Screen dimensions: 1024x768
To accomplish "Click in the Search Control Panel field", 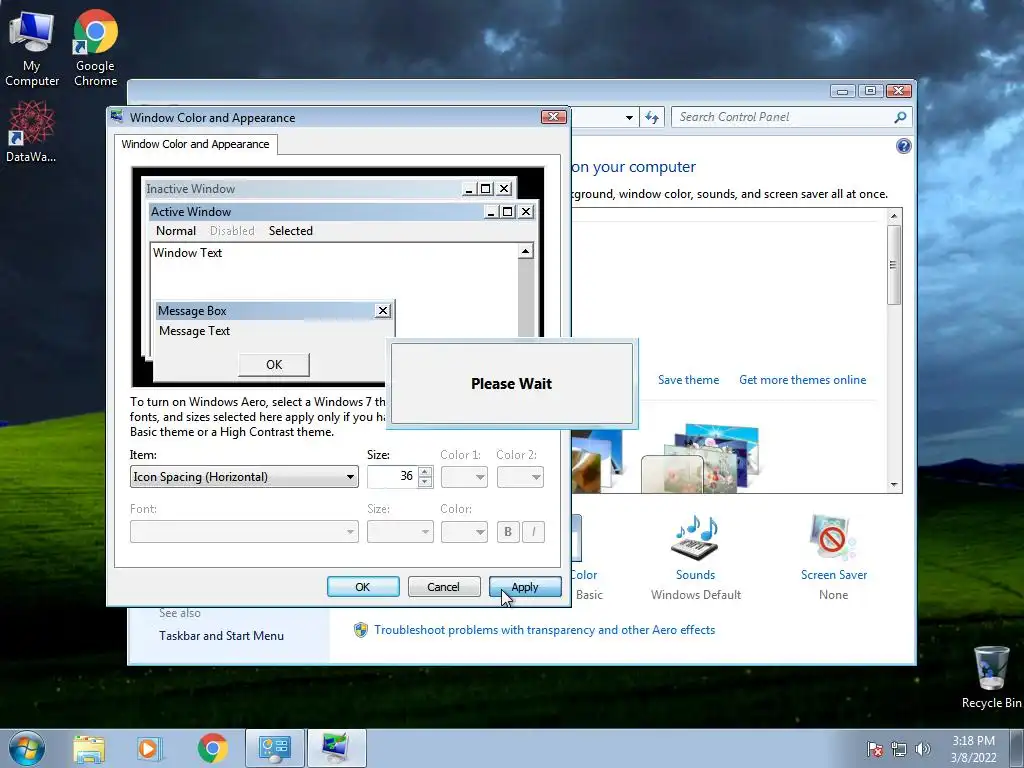I will click(784, 118).
